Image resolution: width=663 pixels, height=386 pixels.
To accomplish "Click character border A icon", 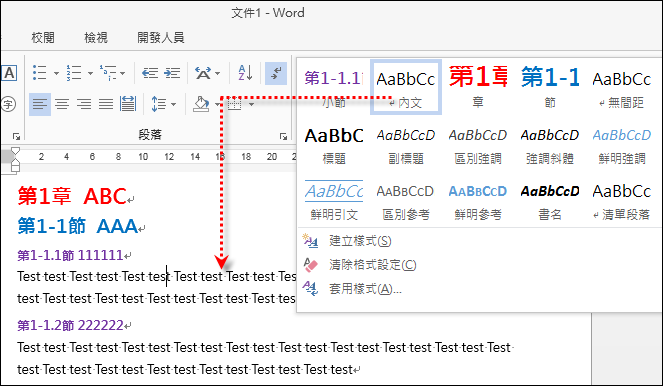I will point(9,73).
